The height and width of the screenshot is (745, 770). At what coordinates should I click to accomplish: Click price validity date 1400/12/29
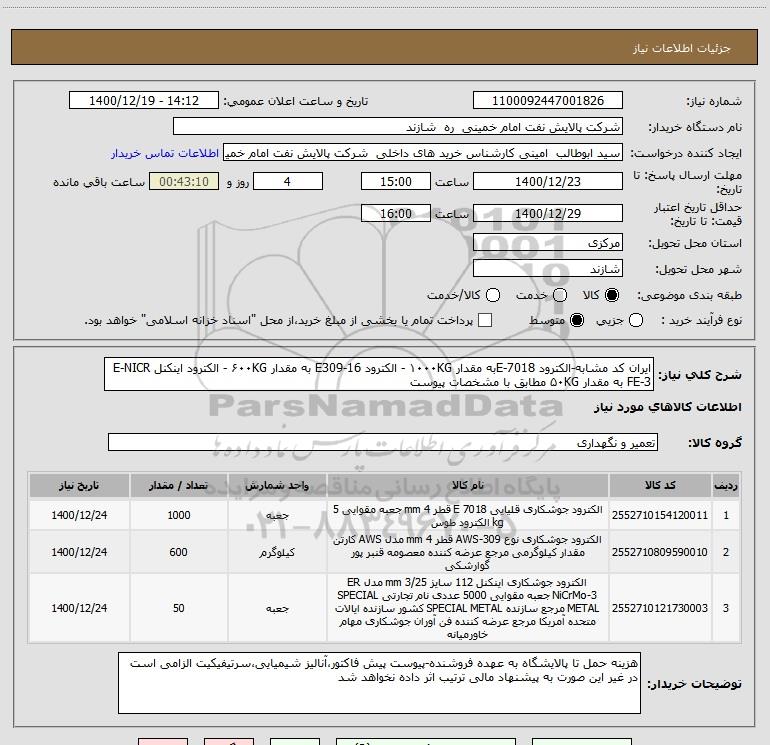coord(548,214)
